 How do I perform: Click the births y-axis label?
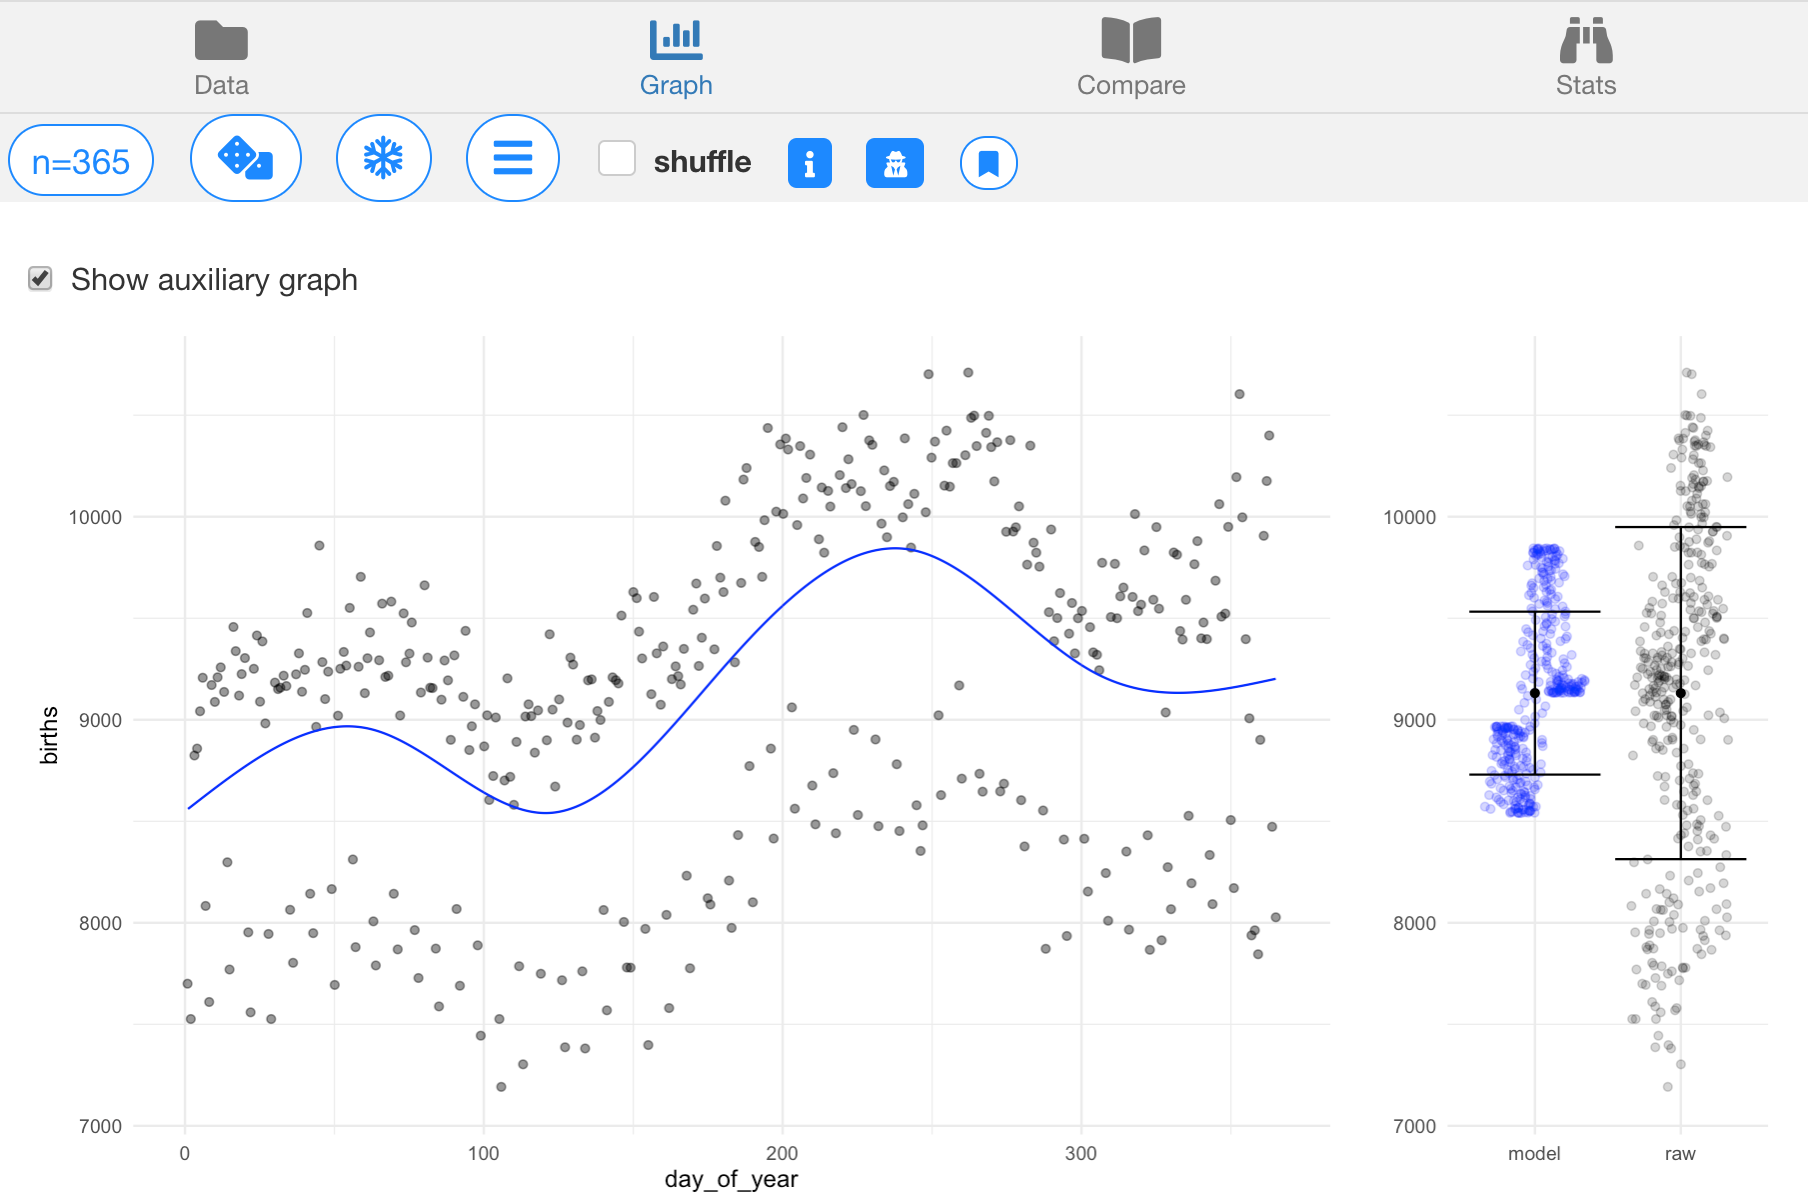pos(49,735)
